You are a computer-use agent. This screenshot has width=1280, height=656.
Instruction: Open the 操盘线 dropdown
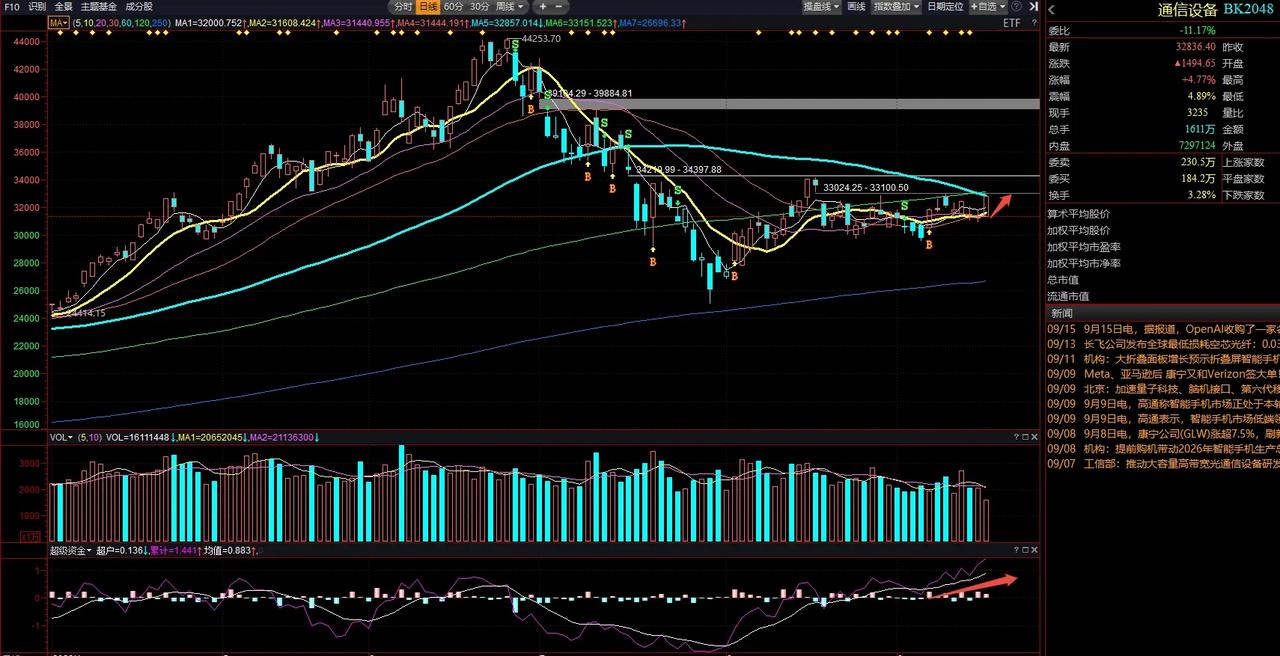[821, 6]
